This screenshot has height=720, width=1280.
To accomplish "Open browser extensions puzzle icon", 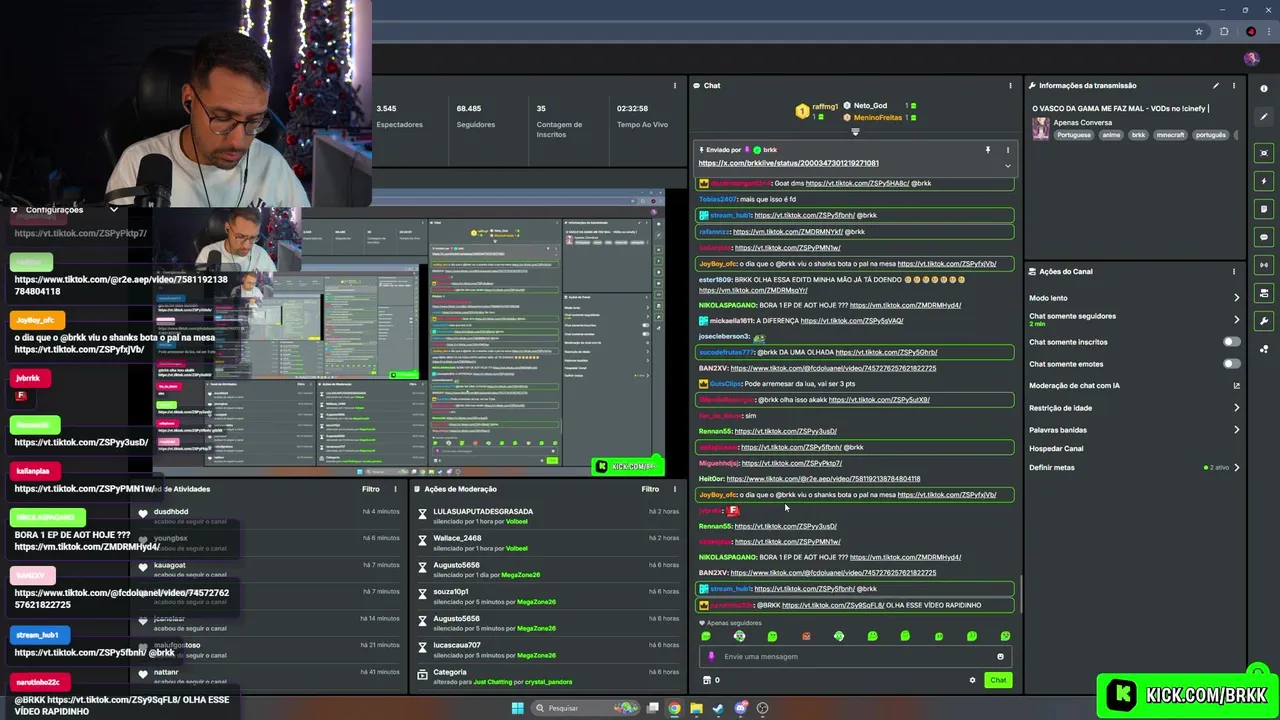I will tap(1224, 32).
